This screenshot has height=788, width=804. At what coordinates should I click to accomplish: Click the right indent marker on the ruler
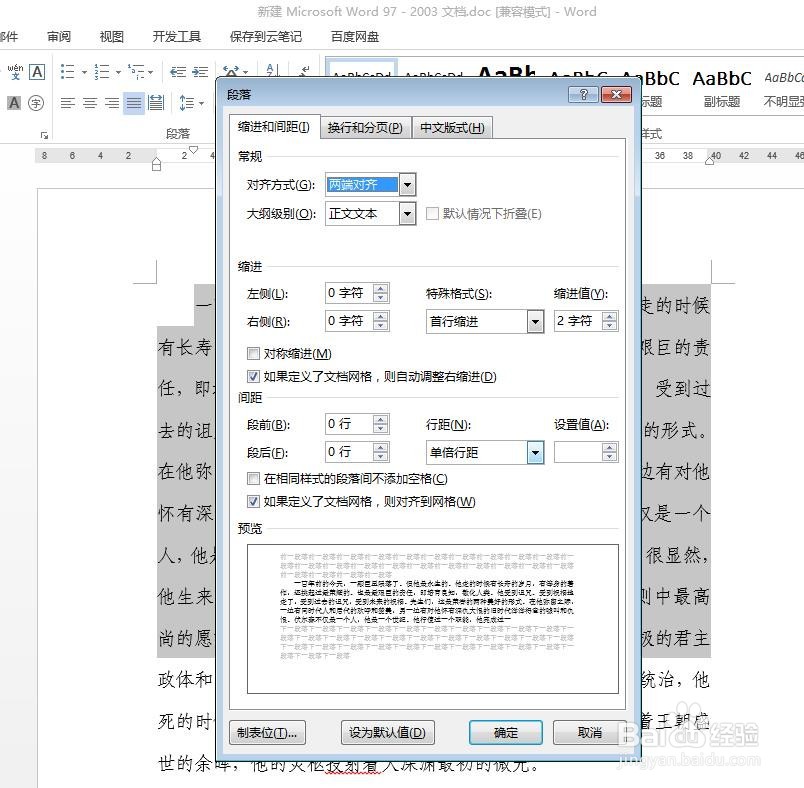710,161
